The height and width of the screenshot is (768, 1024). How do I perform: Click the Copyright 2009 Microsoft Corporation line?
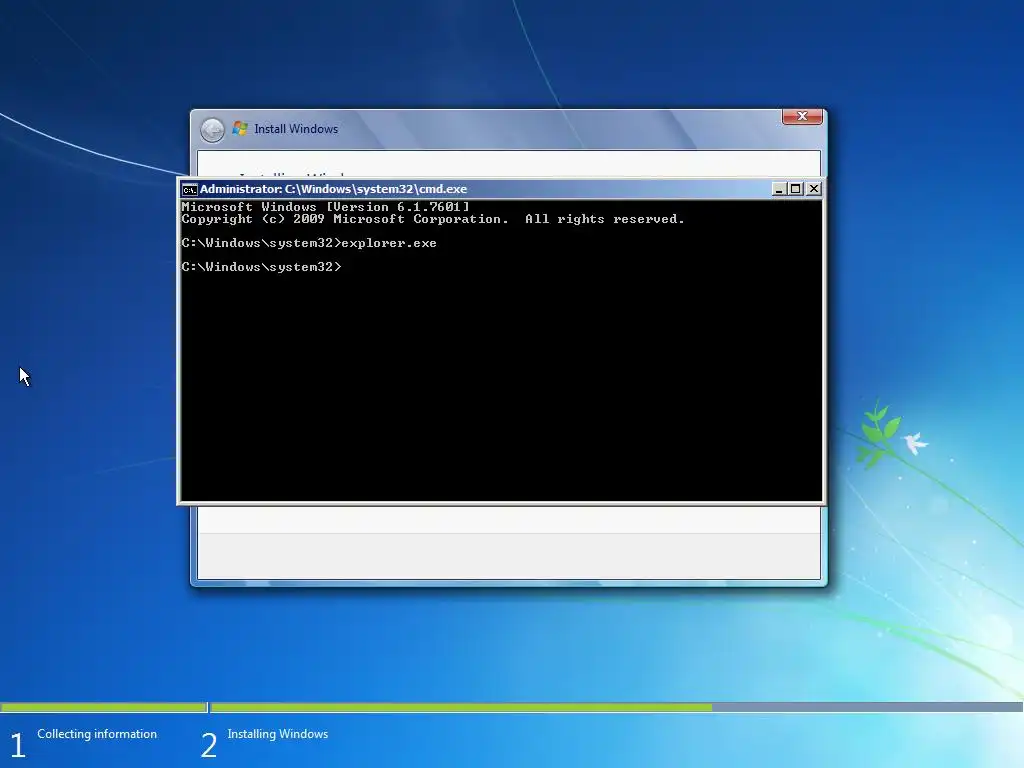pos(433,219)
